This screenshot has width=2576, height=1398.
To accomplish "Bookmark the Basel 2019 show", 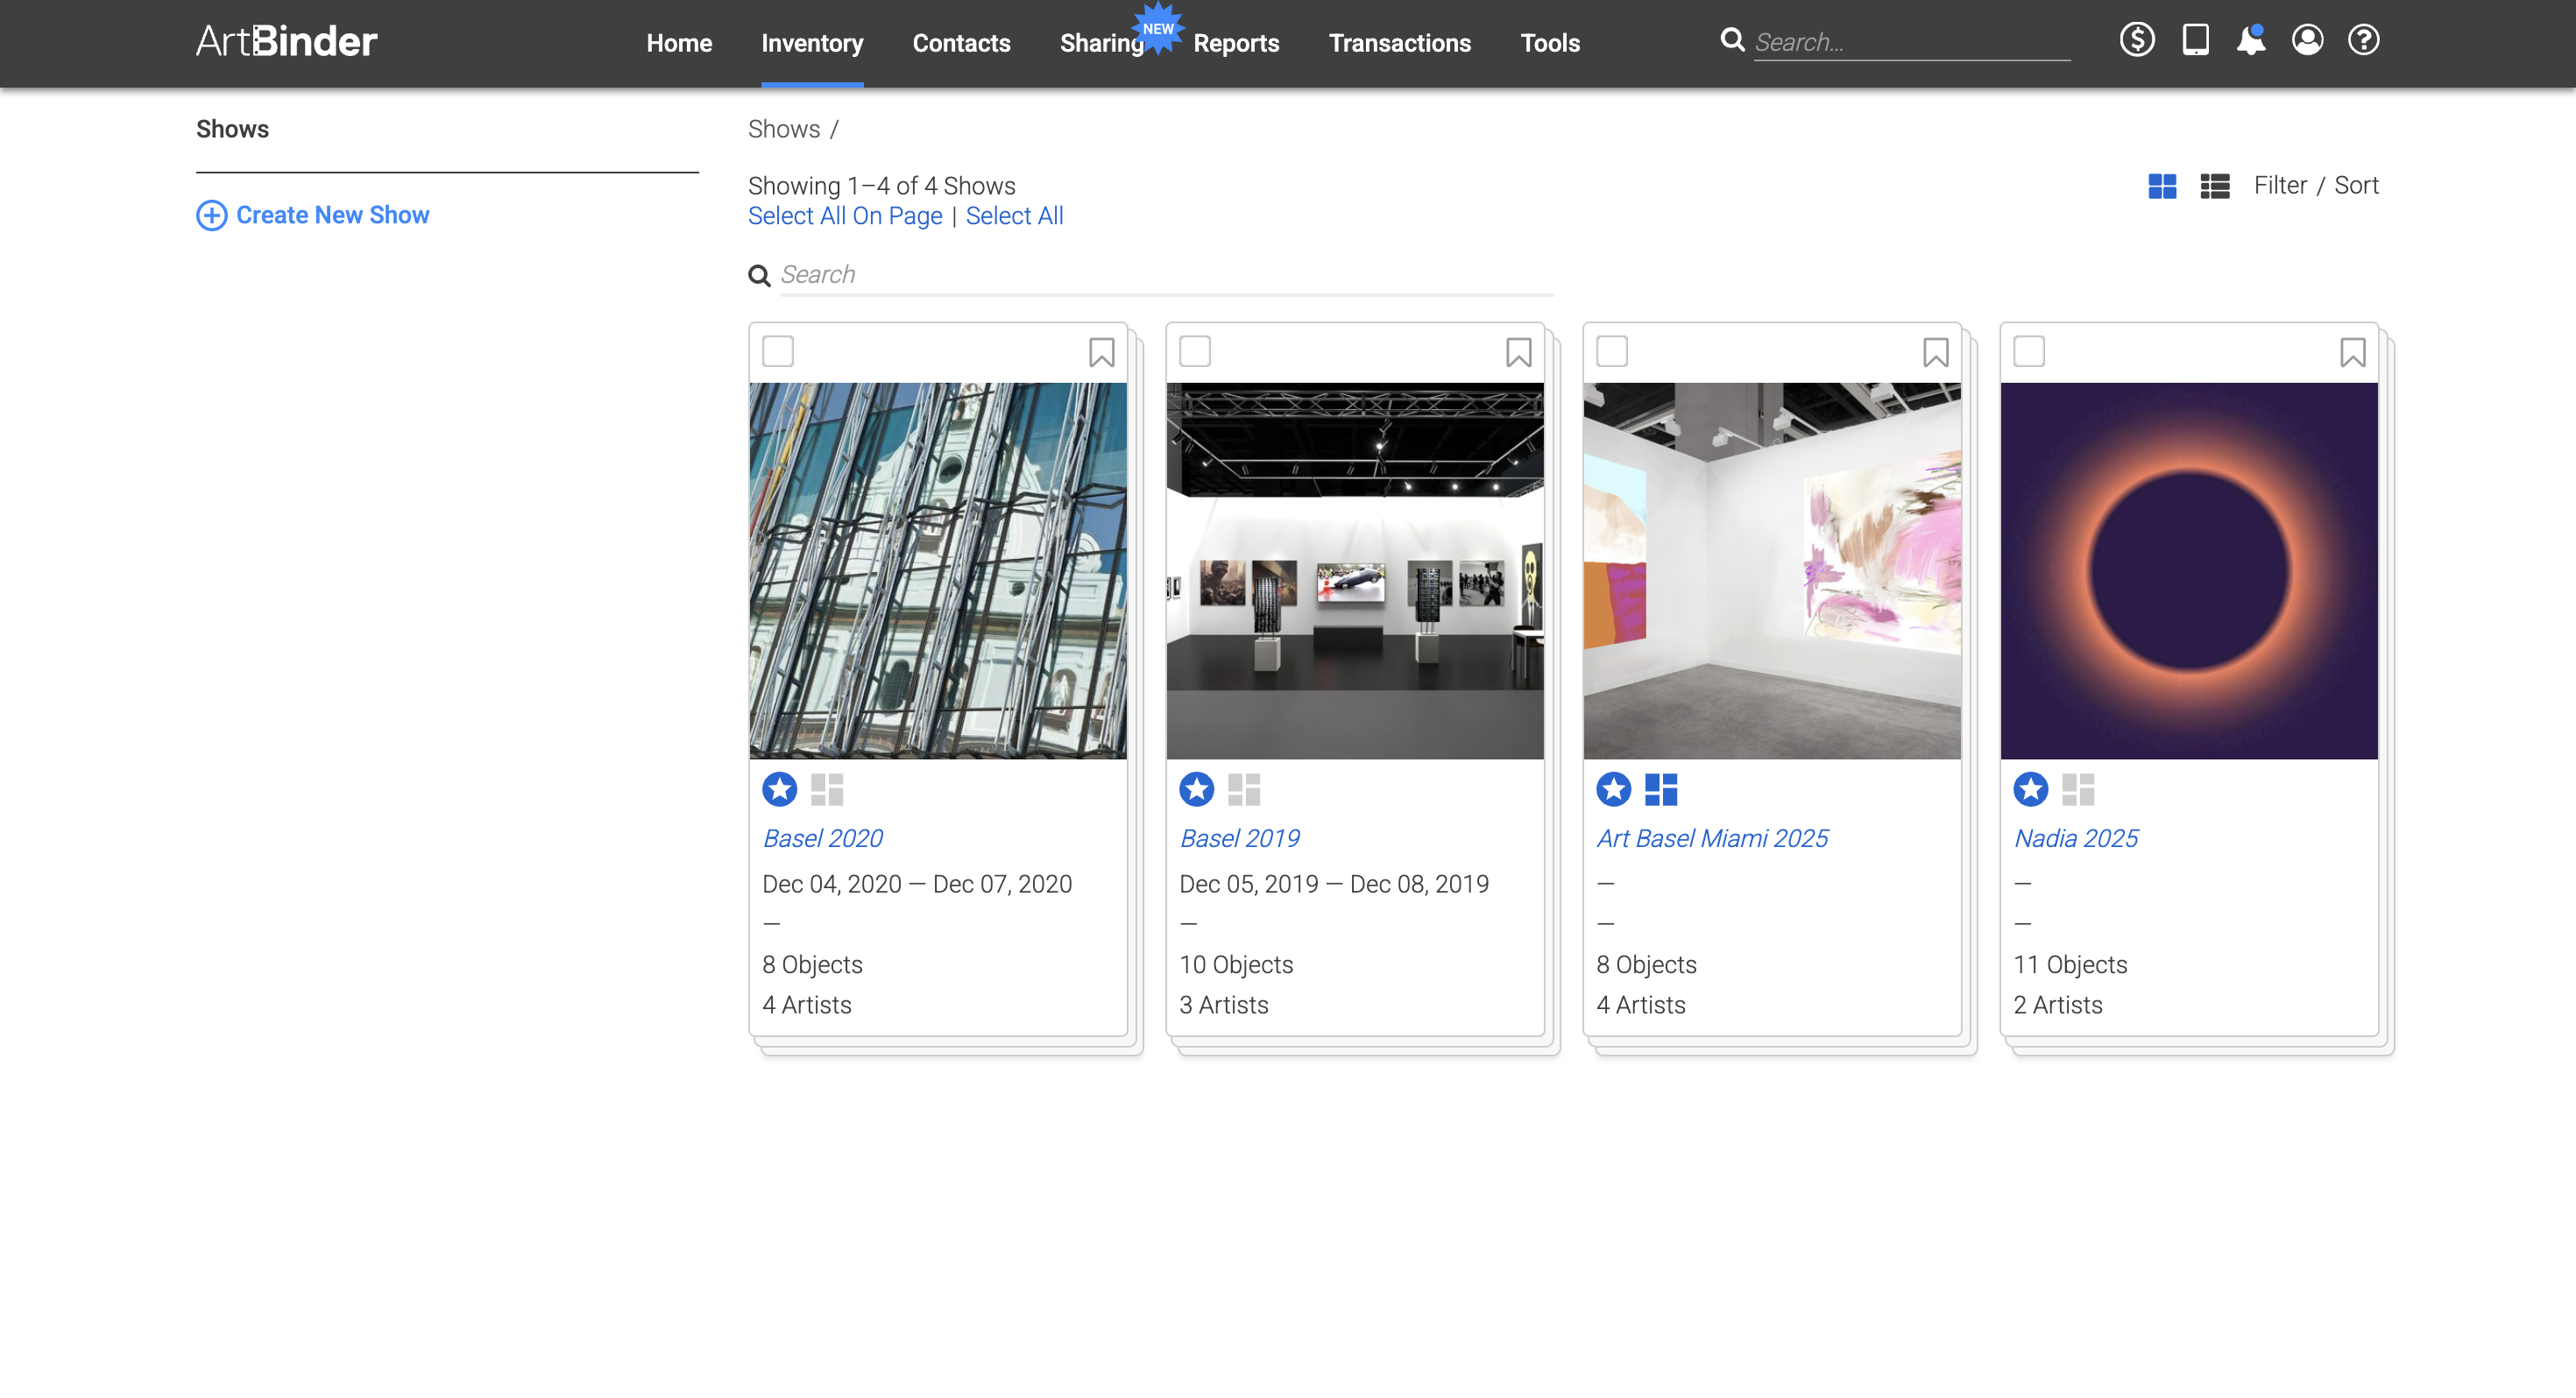I will tap(1518, 352).
